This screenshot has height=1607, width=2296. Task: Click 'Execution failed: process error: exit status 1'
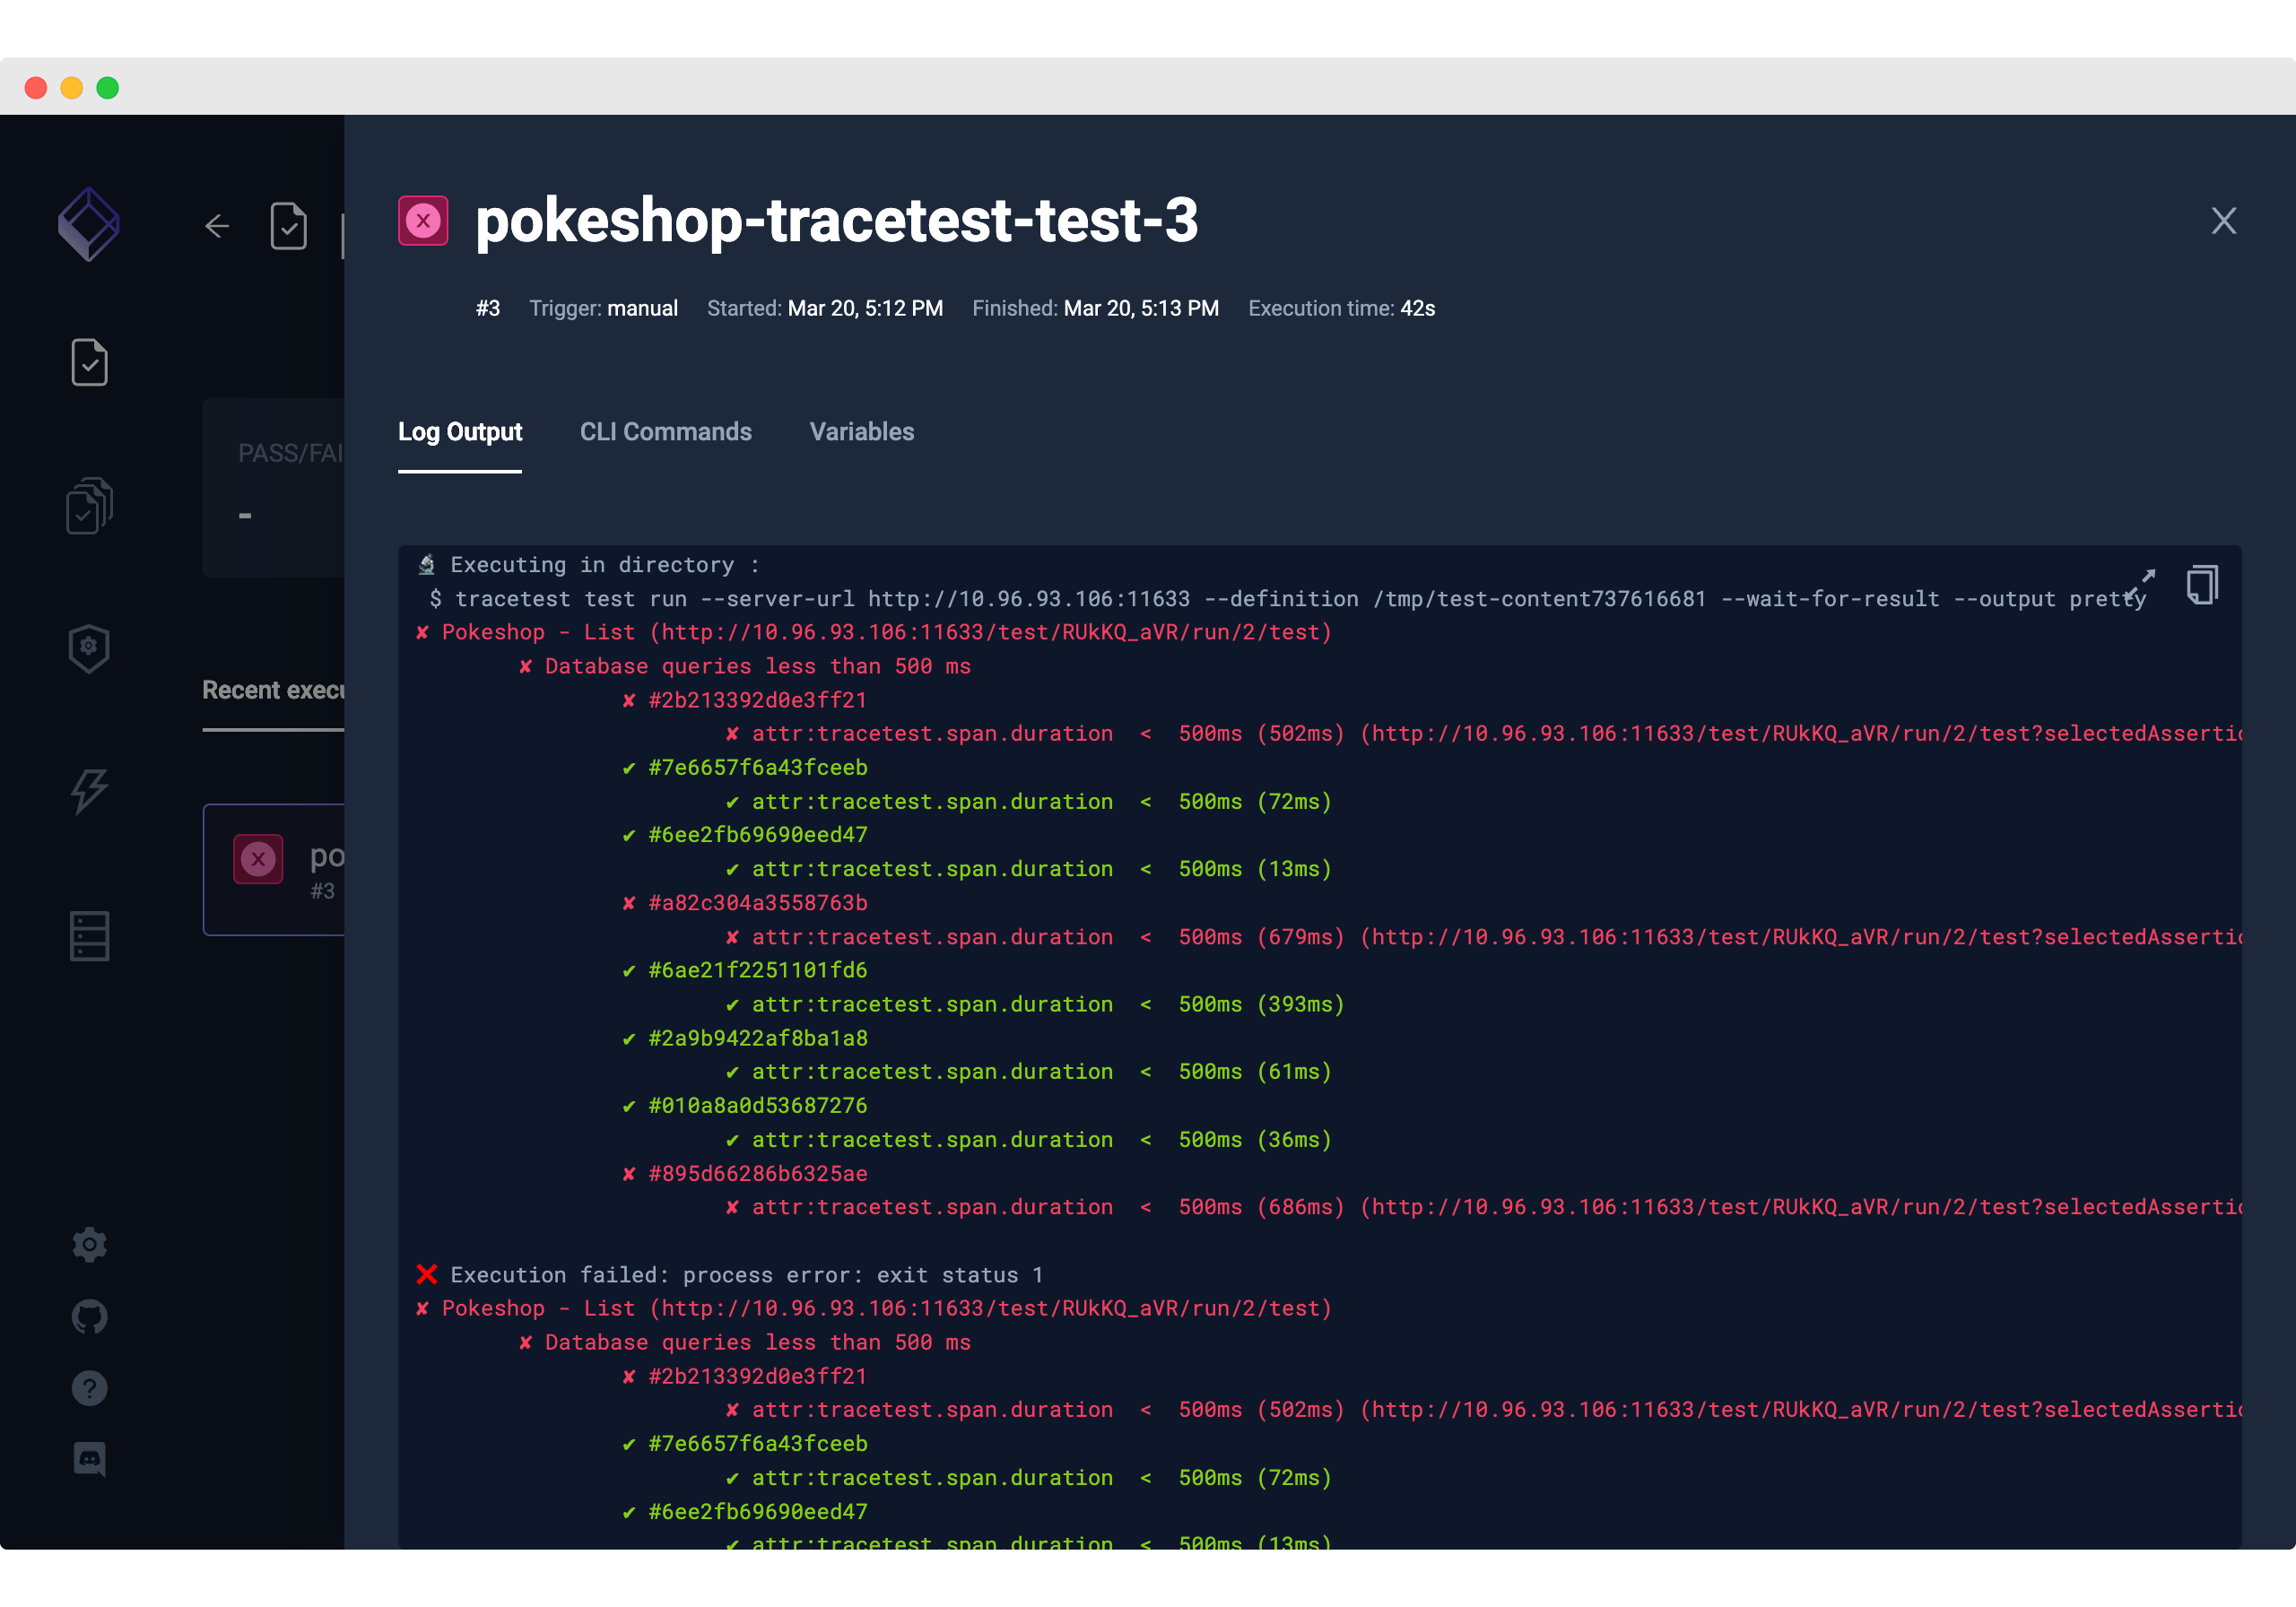click(x=746, y=1275)
